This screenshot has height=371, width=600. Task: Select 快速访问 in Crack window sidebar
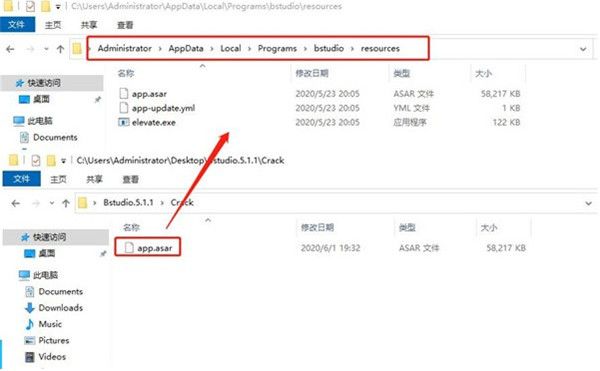pyautogui.click(x=49, y=237)
